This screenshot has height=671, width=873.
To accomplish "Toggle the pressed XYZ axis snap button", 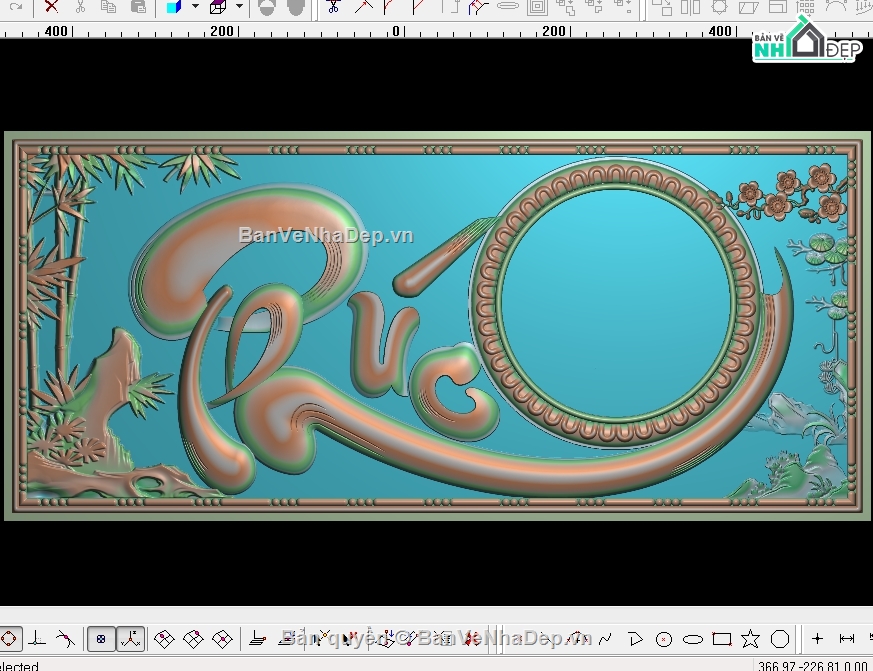I will (x=130, y=639).
